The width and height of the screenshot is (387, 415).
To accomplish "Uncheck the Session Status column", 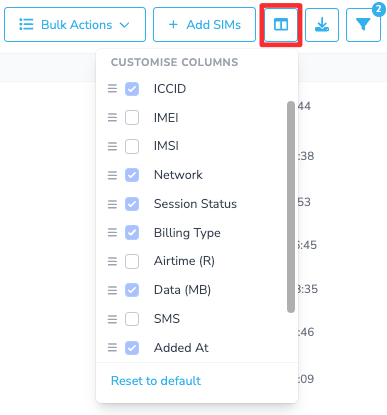I will click(x=132, y=204).
